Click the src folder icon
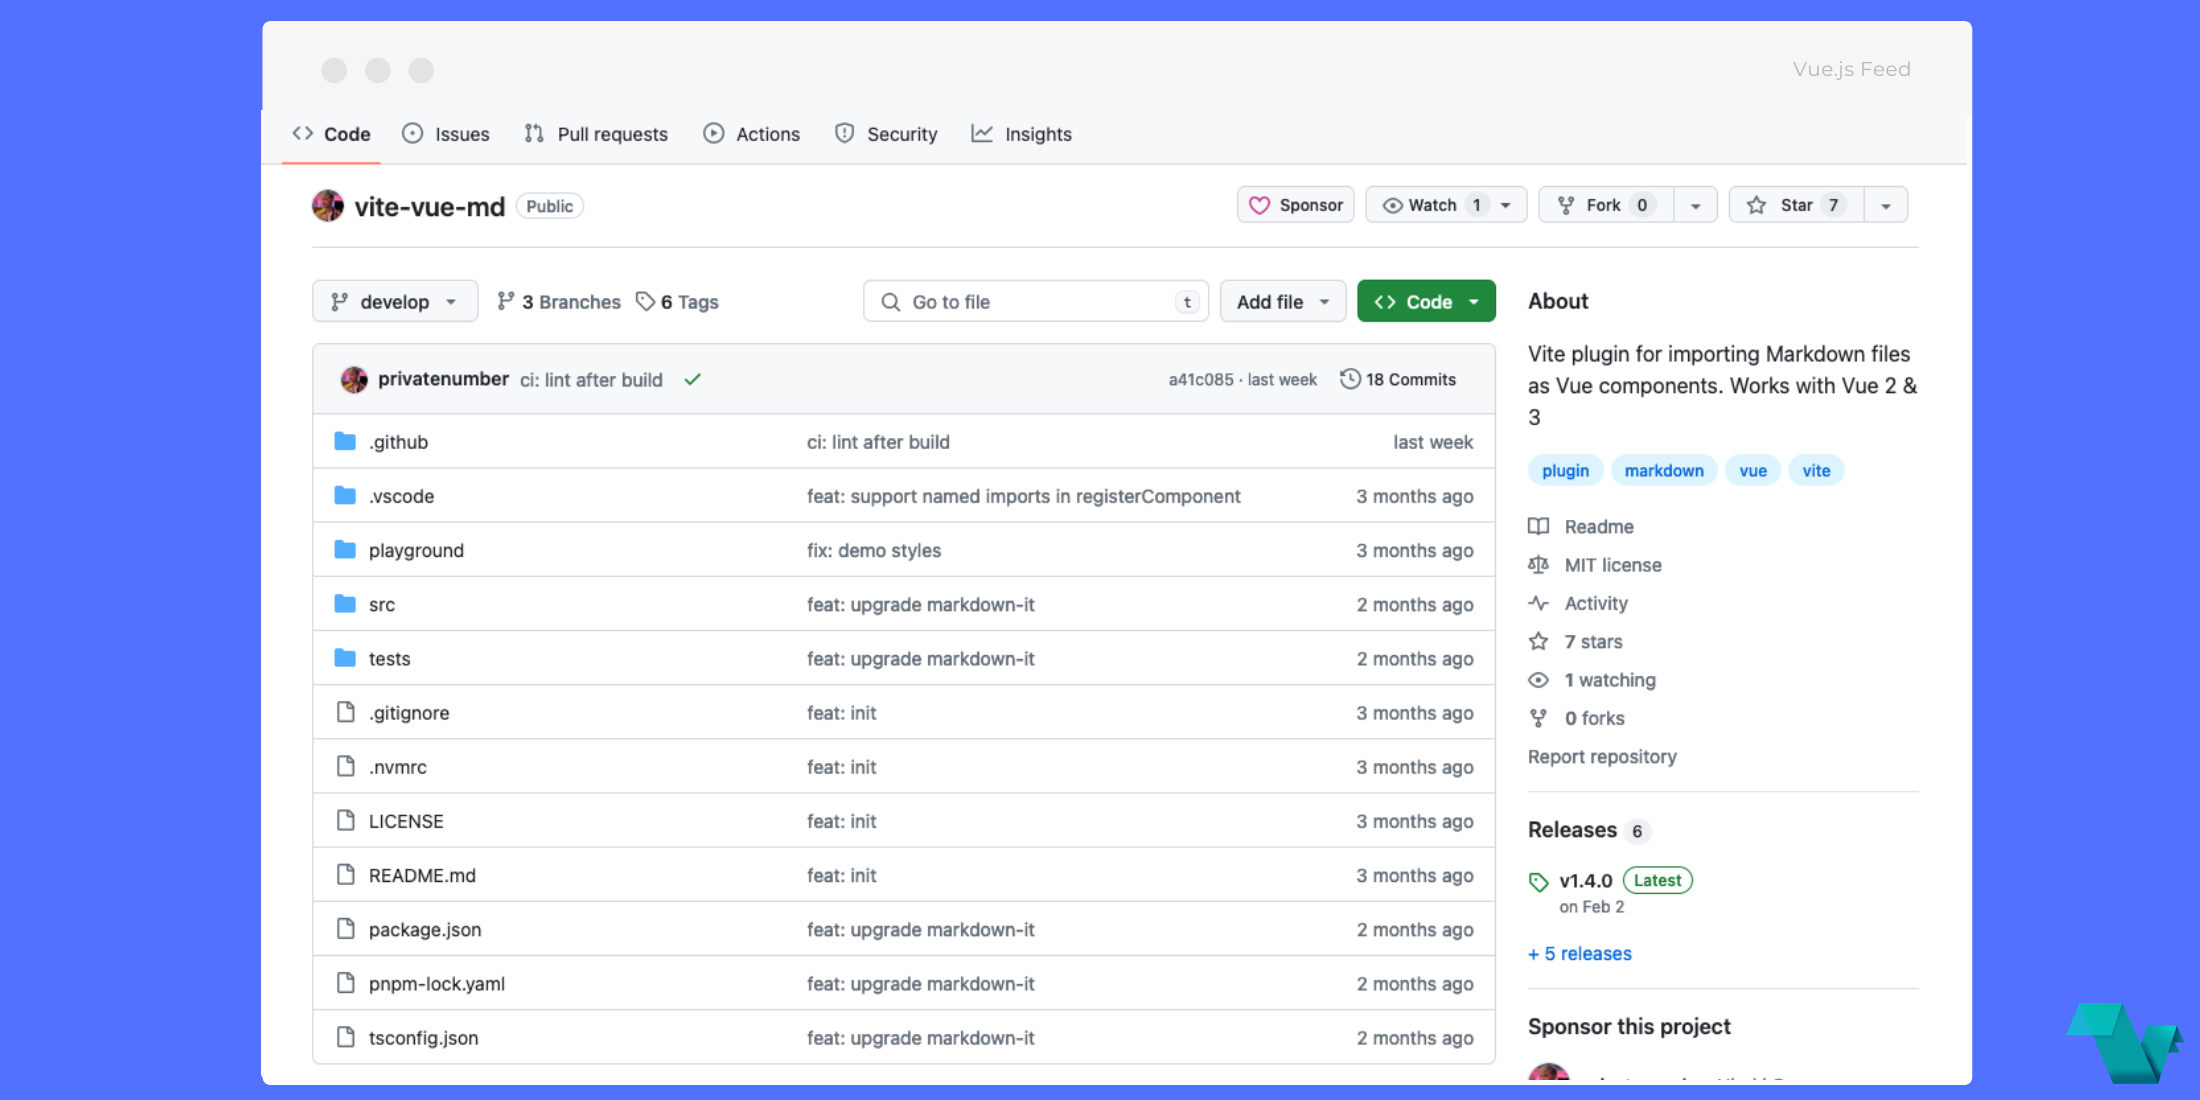 tap(345, 604)
